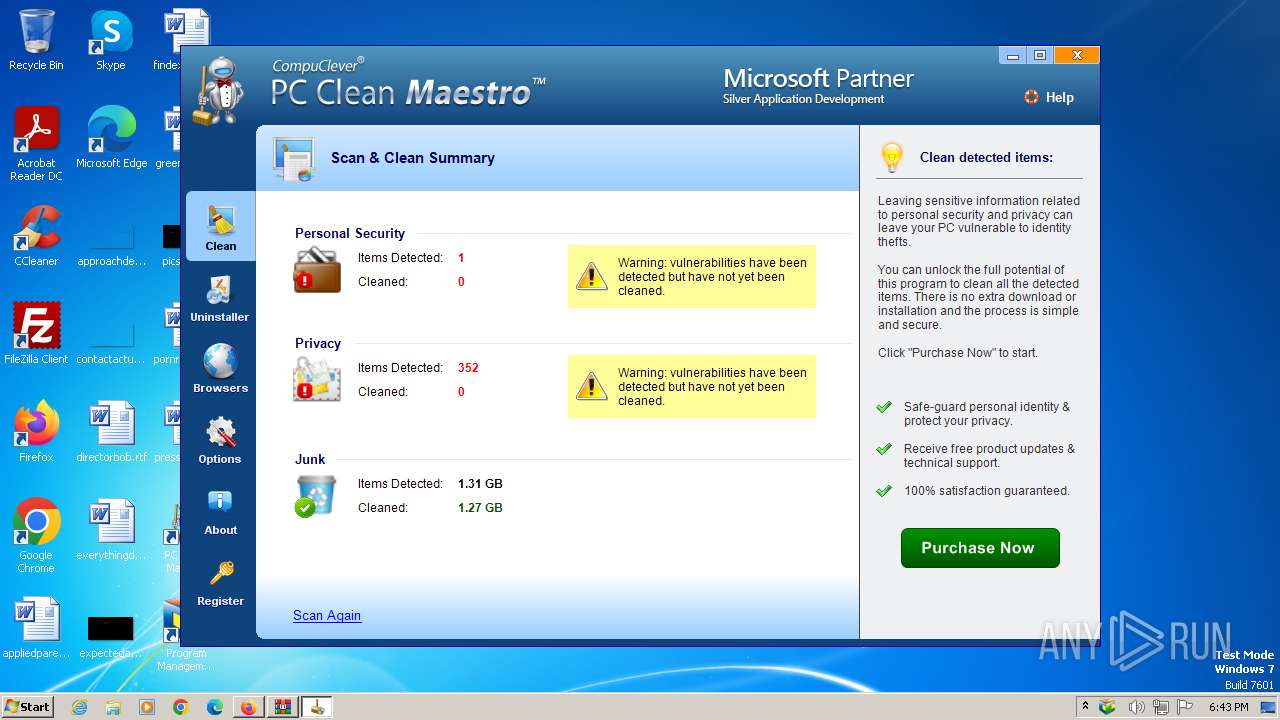Select expecteda file on desktop
The height and width of the screenshot is (720, 1280).
(111, 634)
